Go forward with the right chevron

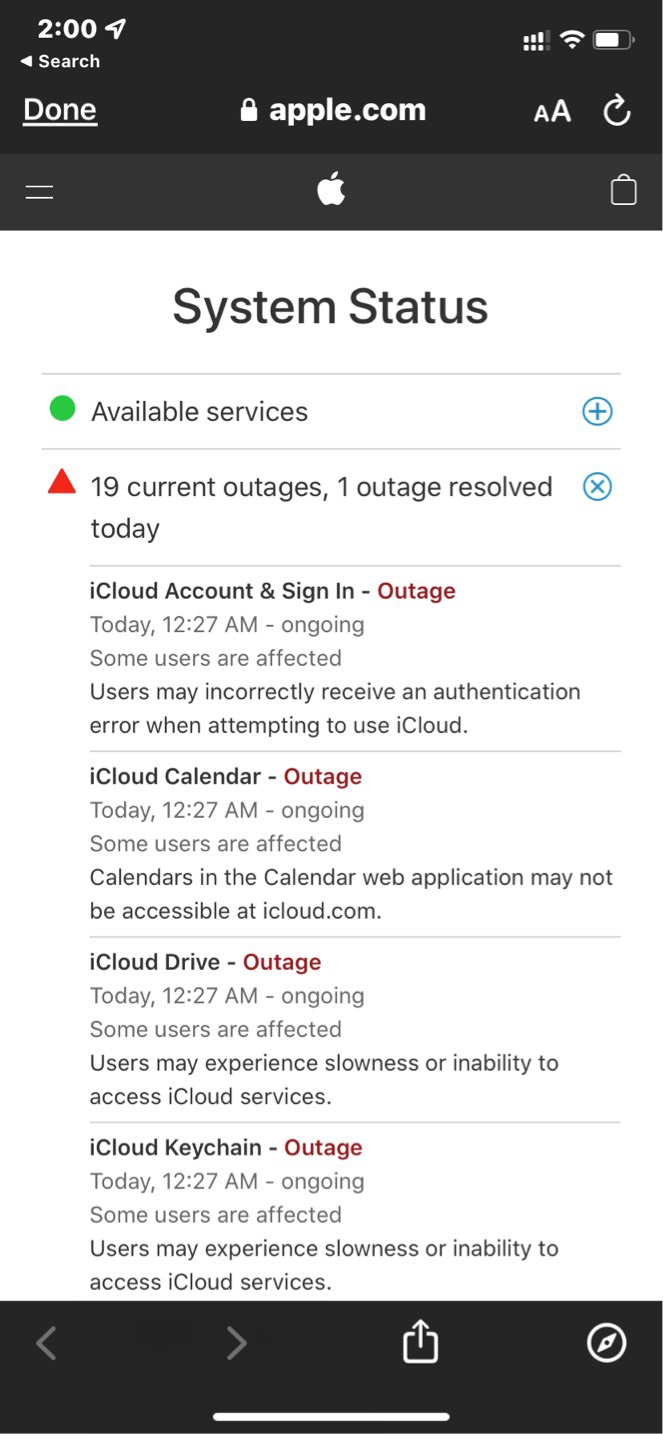tap(236, 1343)
